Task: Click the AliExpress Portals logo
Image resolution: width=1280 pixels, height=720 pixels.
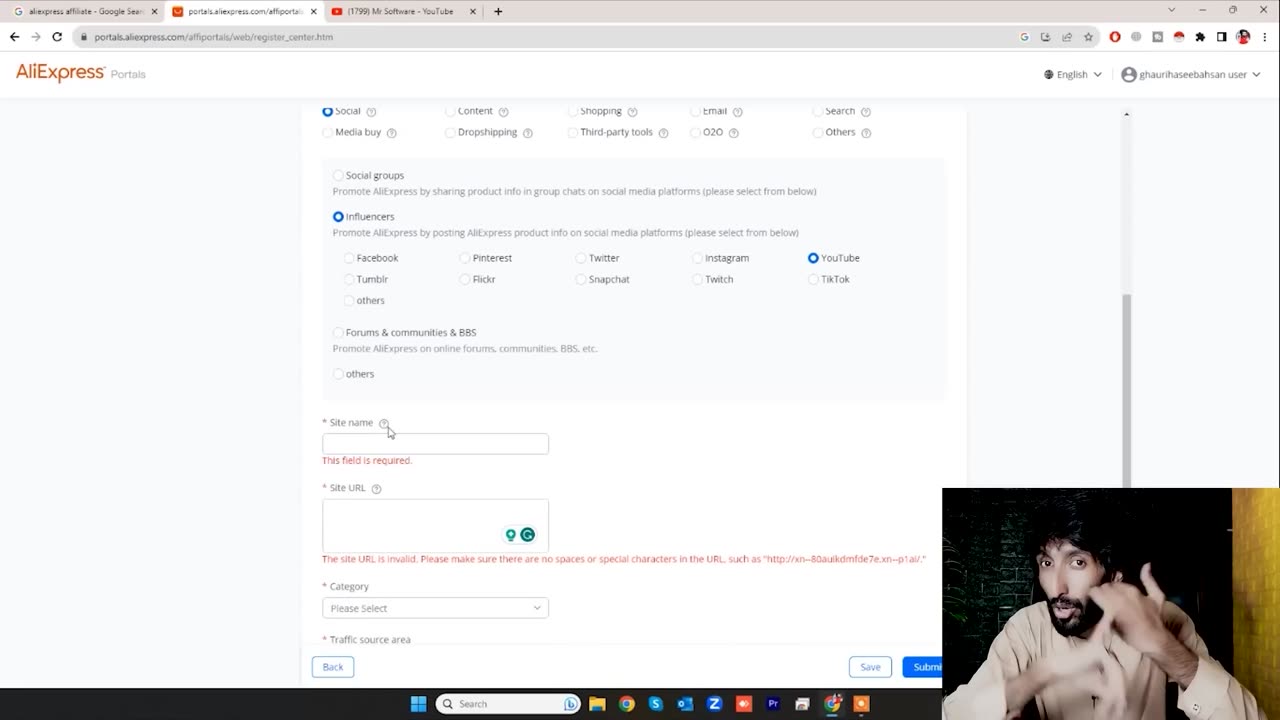Action: [x=81, y=73]
